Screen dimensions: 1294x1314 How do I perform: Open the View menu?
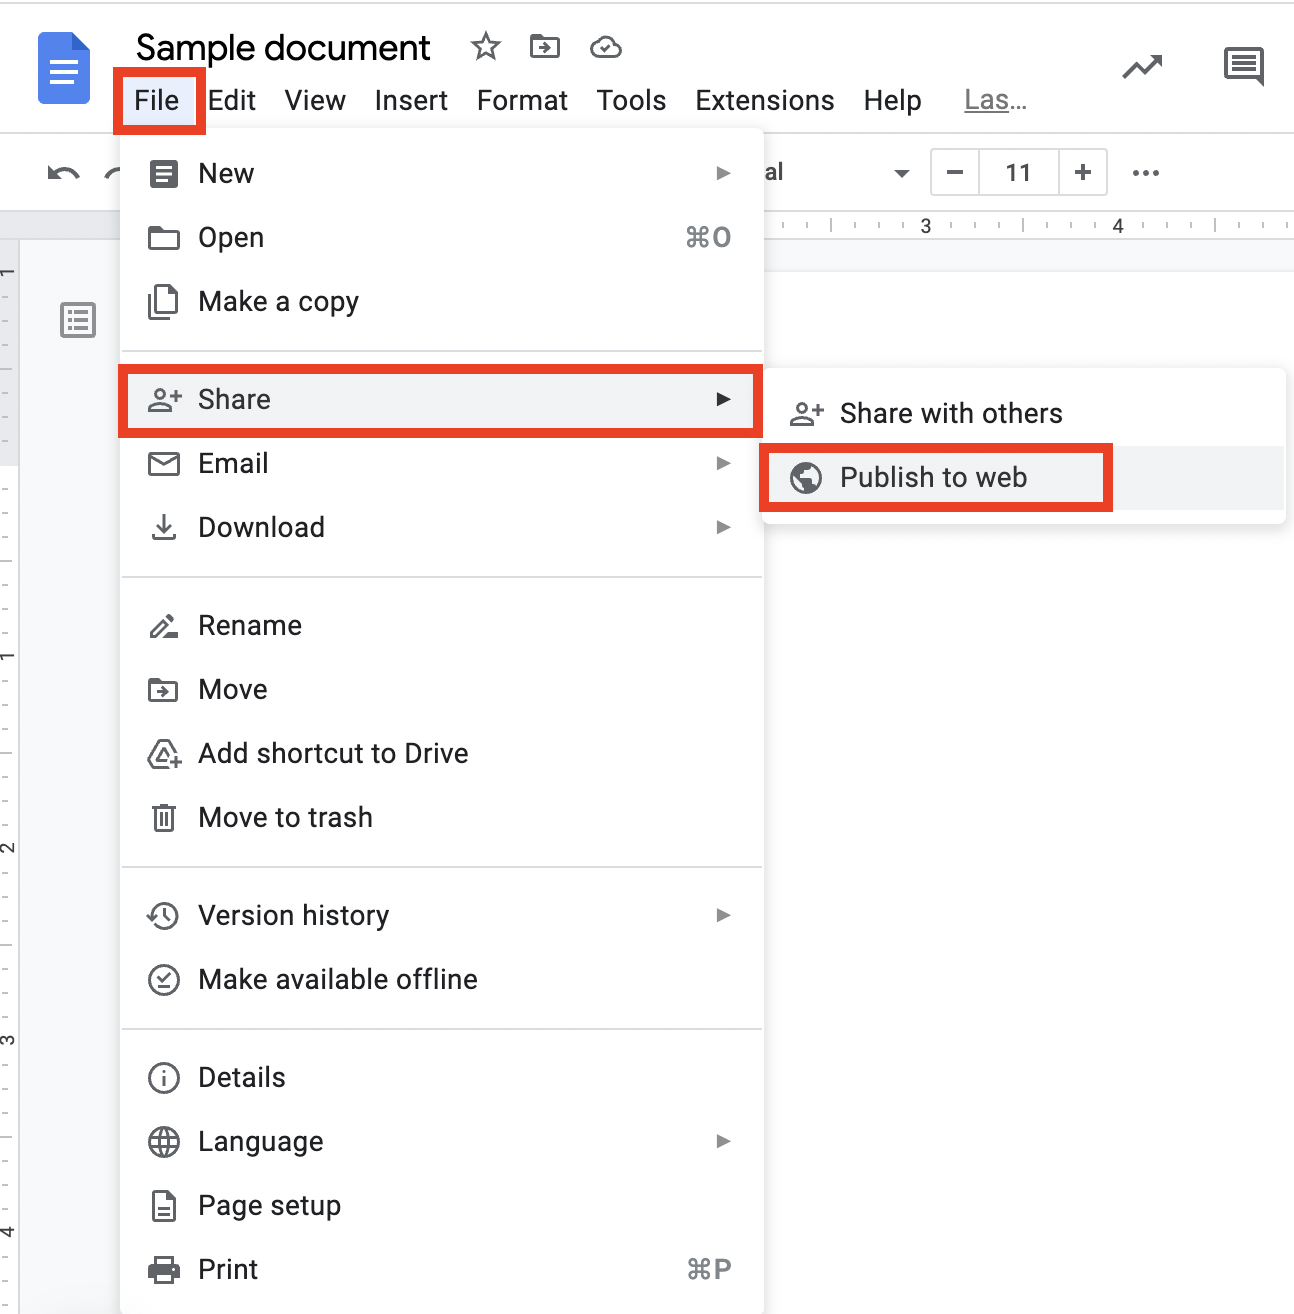pyautogui.click(x=315, y=100)
